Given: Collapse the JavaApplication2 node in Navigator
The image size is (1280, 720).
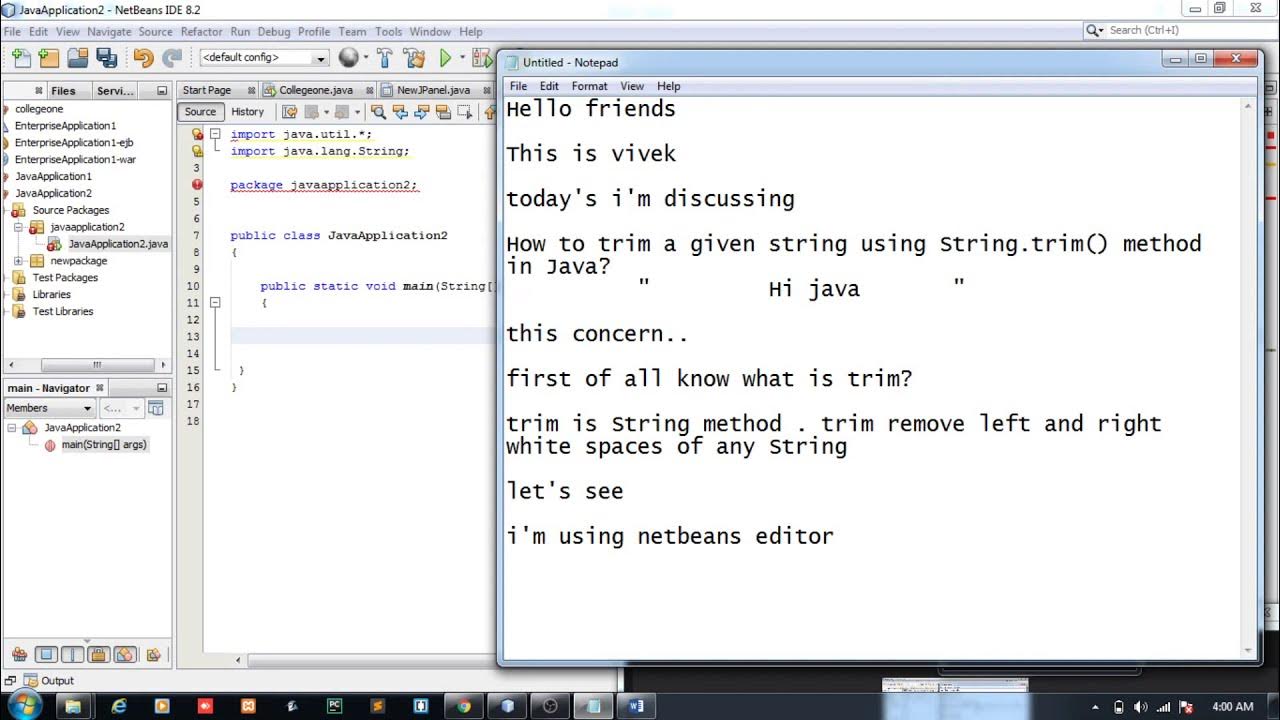Looking at the screenshot, I should tap(12, 428).
